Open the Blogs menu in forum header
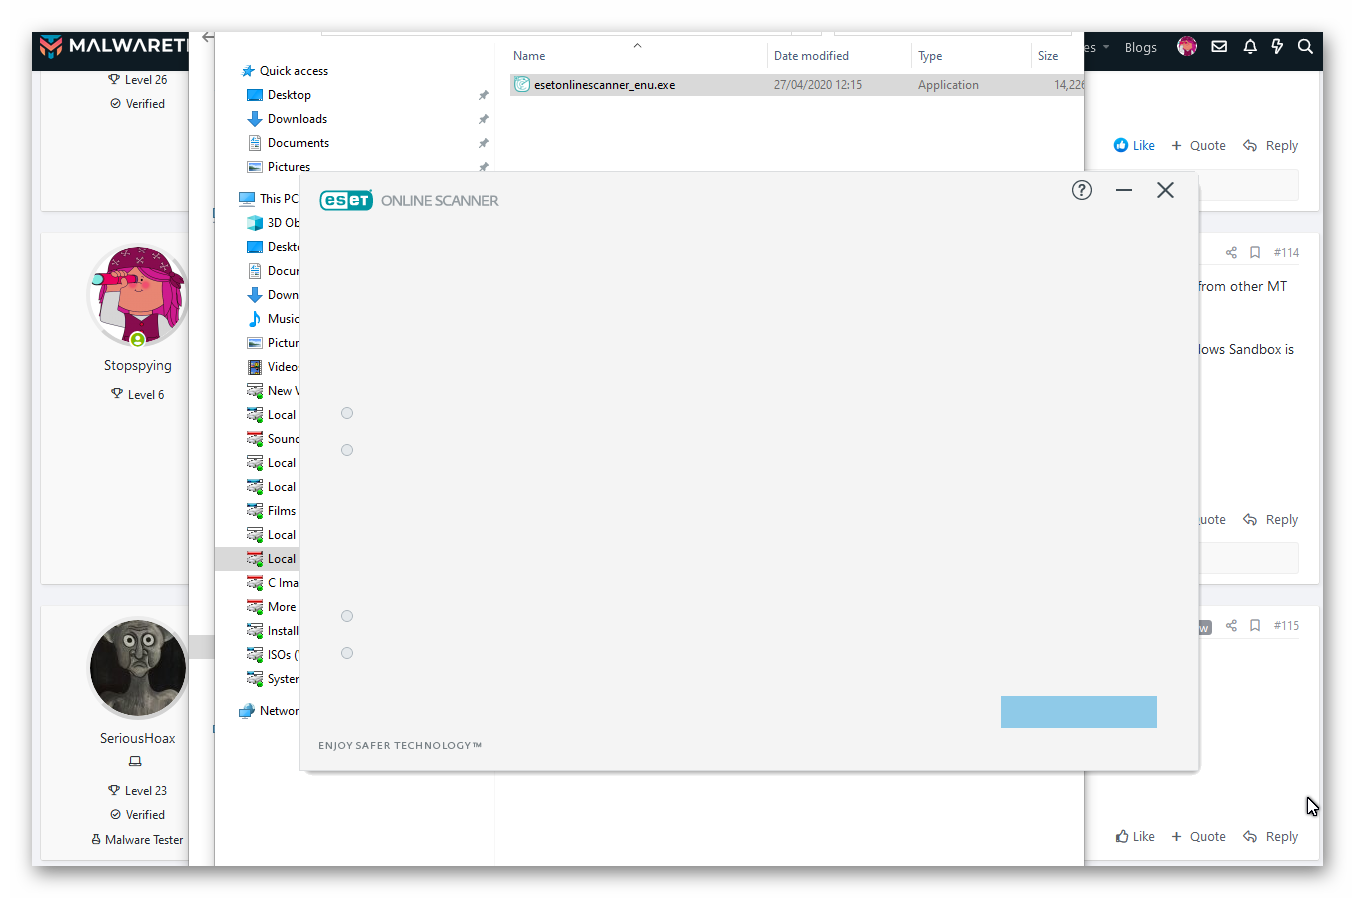 pos(1140,47)
